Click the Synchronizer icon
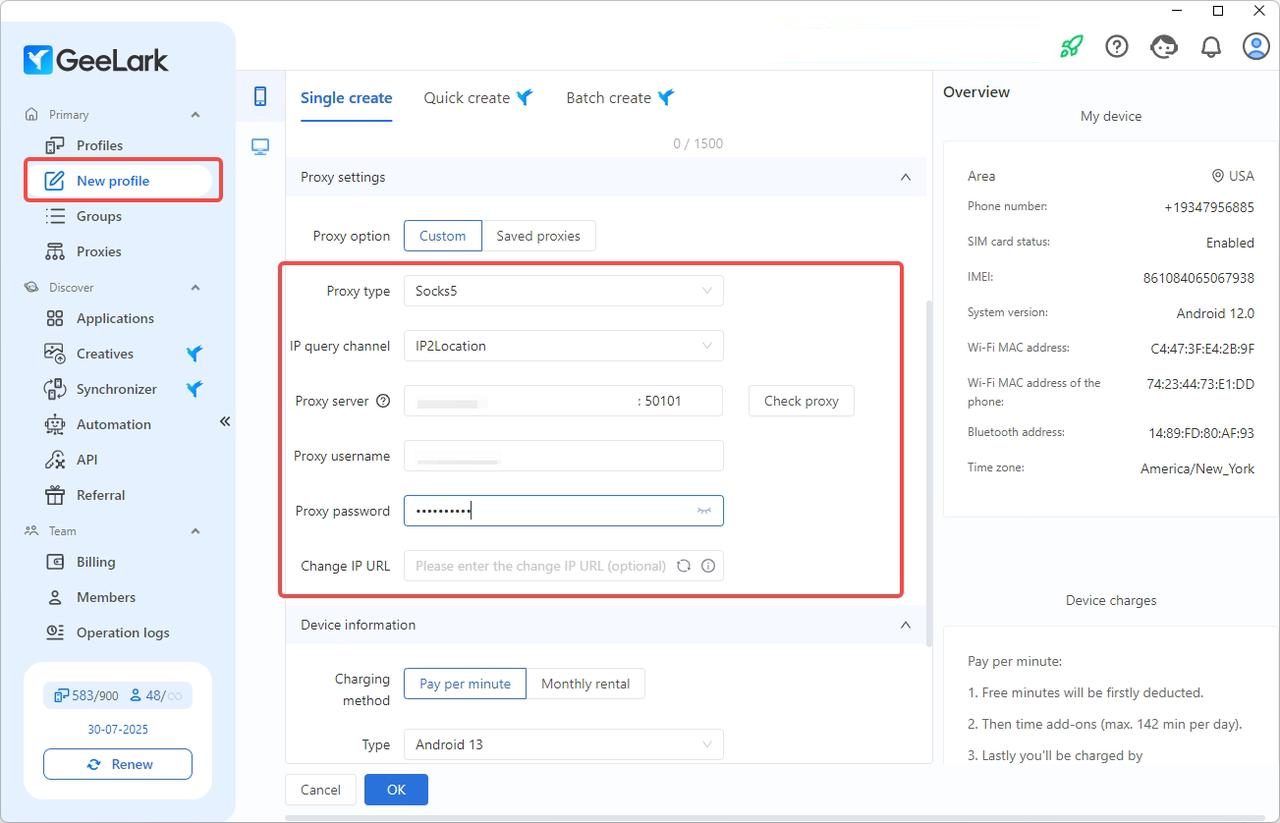The image size is (1280, 823). (55, 389)
